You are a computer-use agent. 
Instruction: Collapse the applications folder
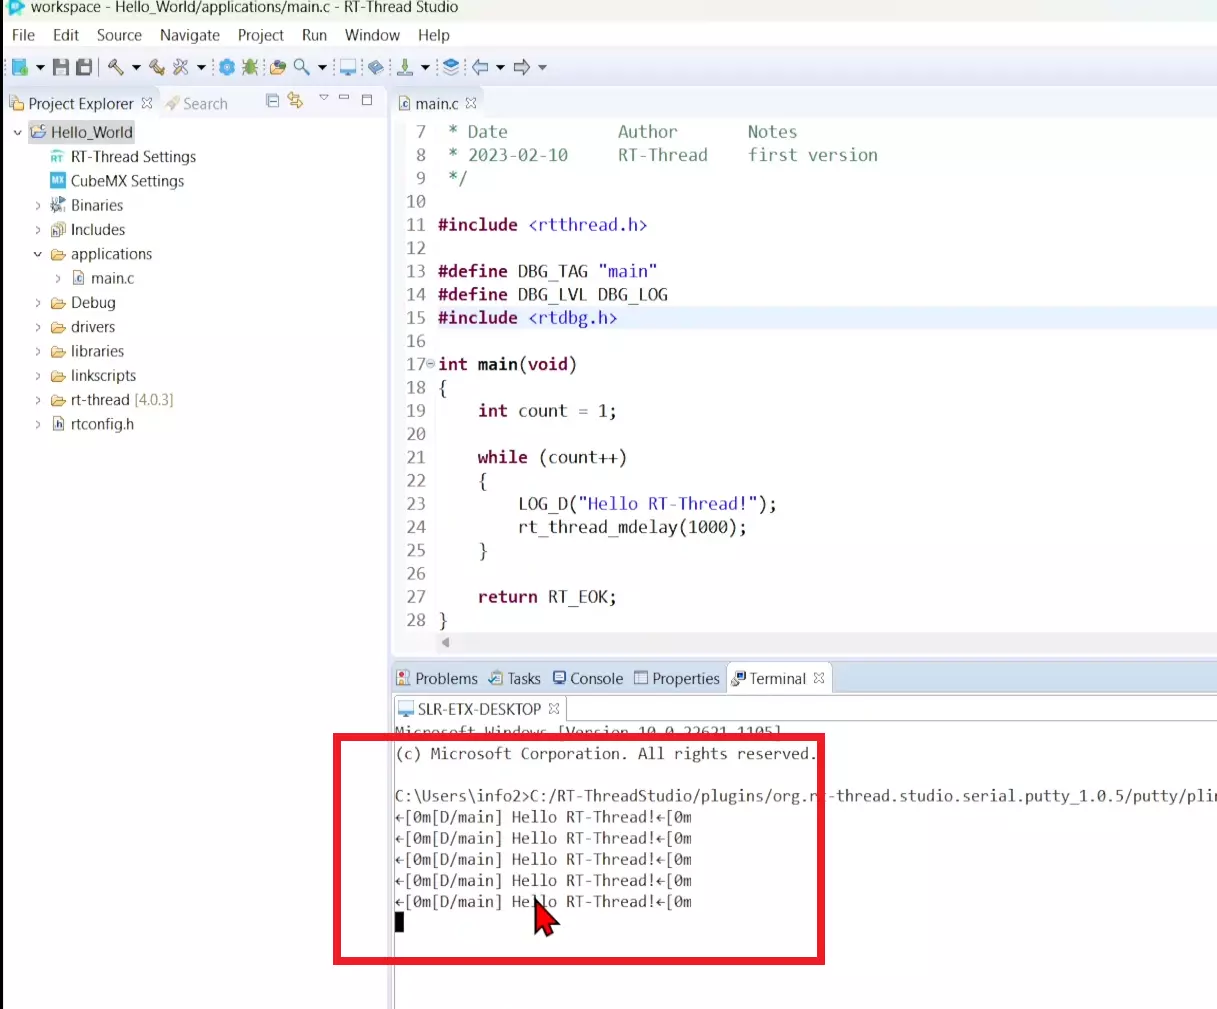tap(38, 254)
